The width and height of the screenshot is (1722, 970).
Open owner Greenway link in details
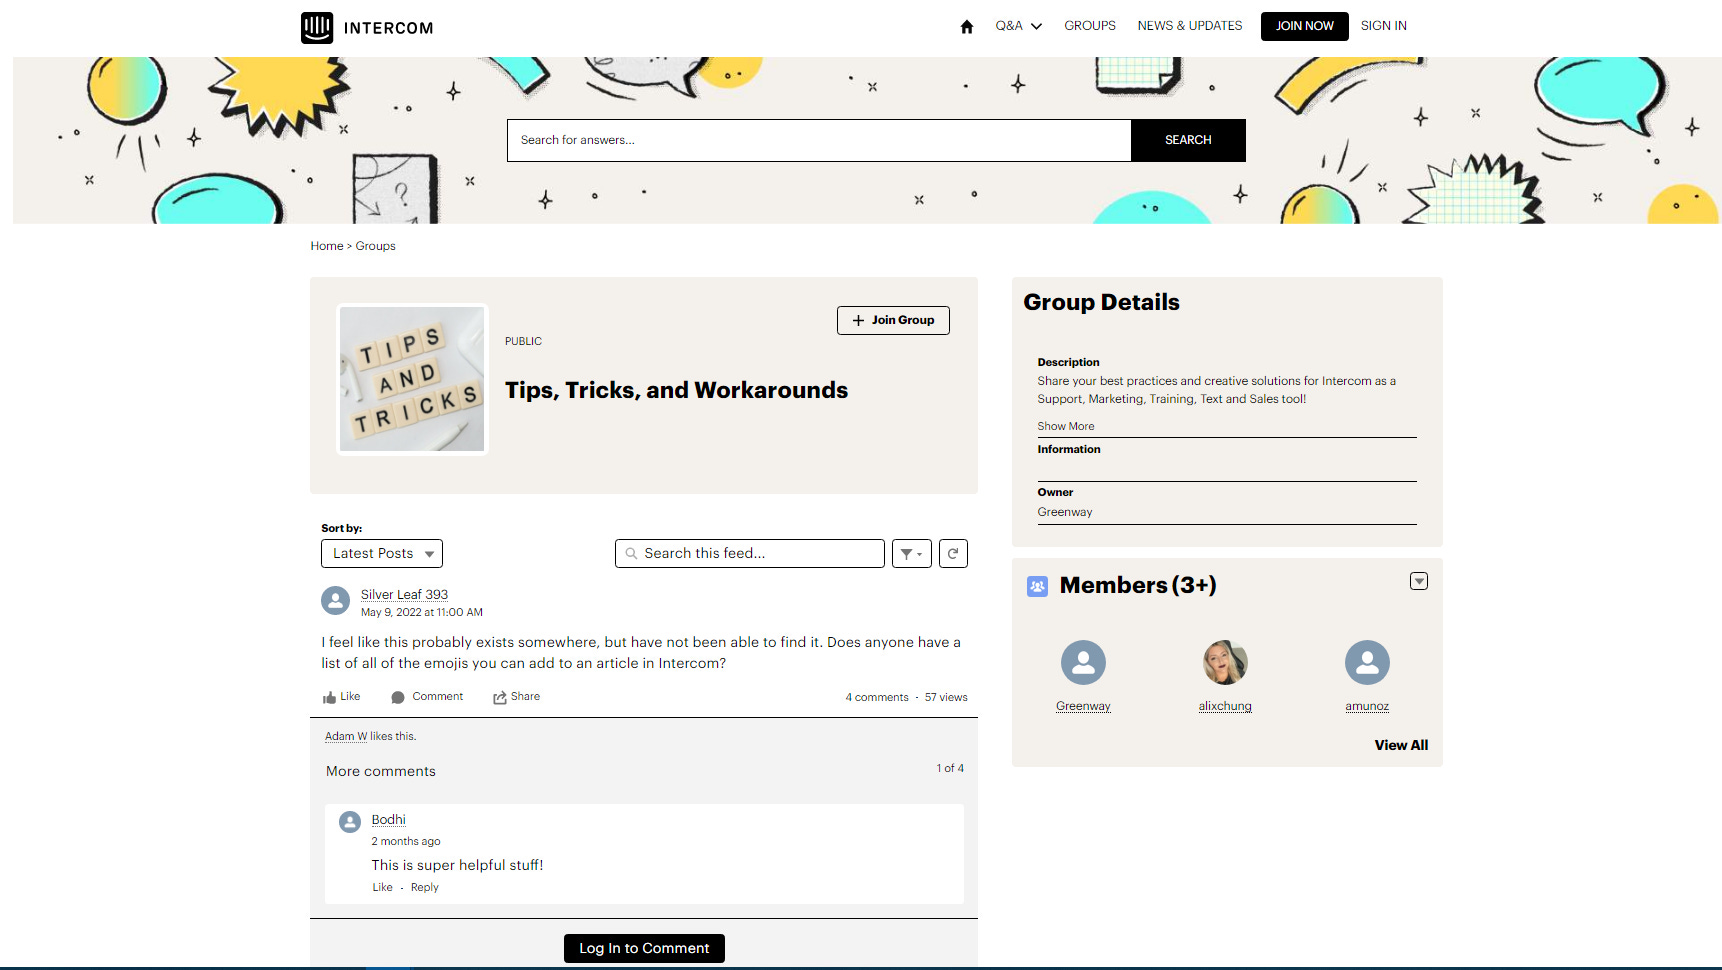[x=1065, y=512]
